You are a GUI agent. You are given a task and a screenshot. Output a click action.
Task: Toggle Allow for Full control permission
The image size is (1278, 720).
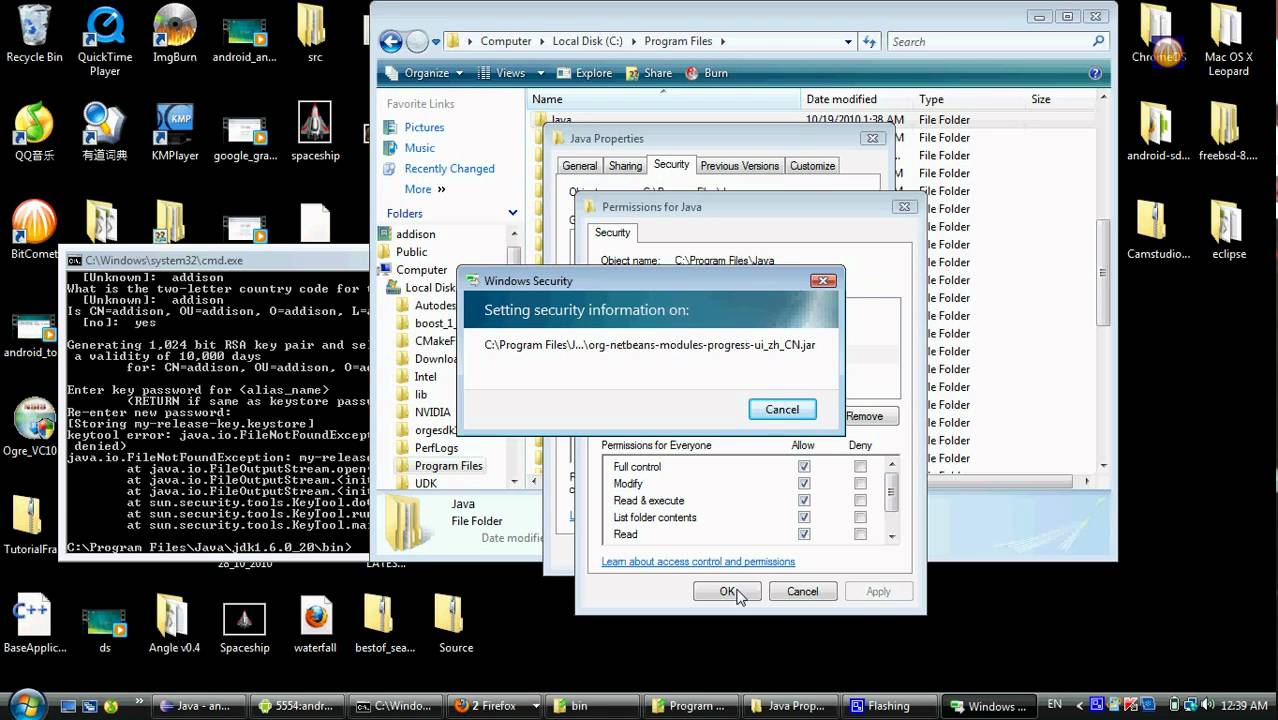(x=804, y=467)
